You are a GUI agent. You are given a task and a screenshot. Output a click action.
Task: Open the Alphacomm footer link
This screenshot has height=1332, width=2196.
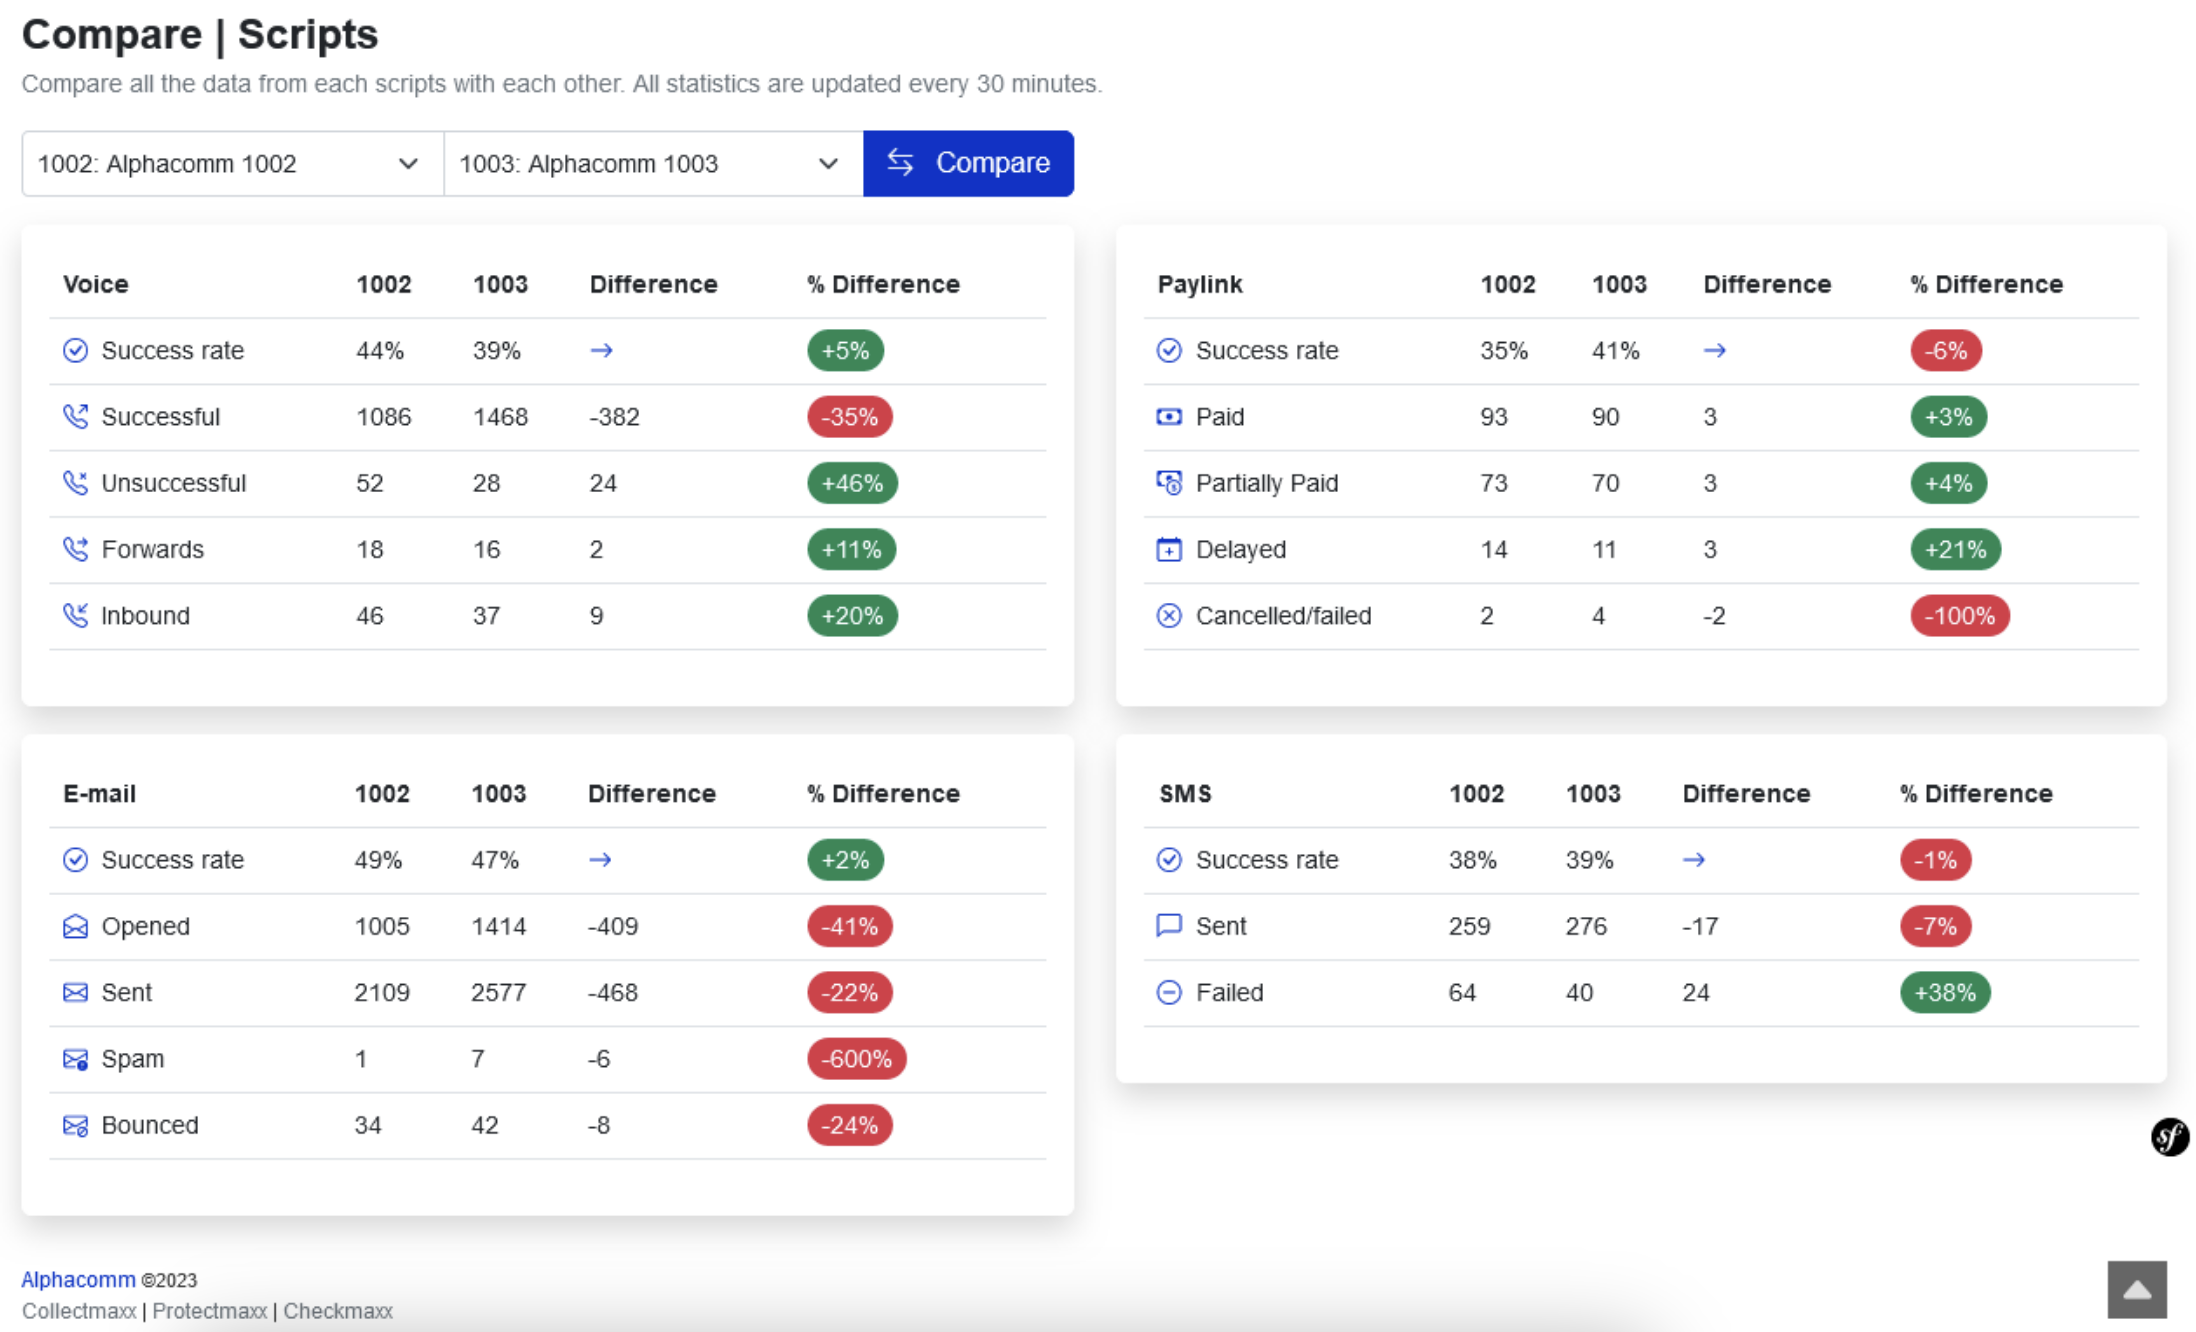78,1279
